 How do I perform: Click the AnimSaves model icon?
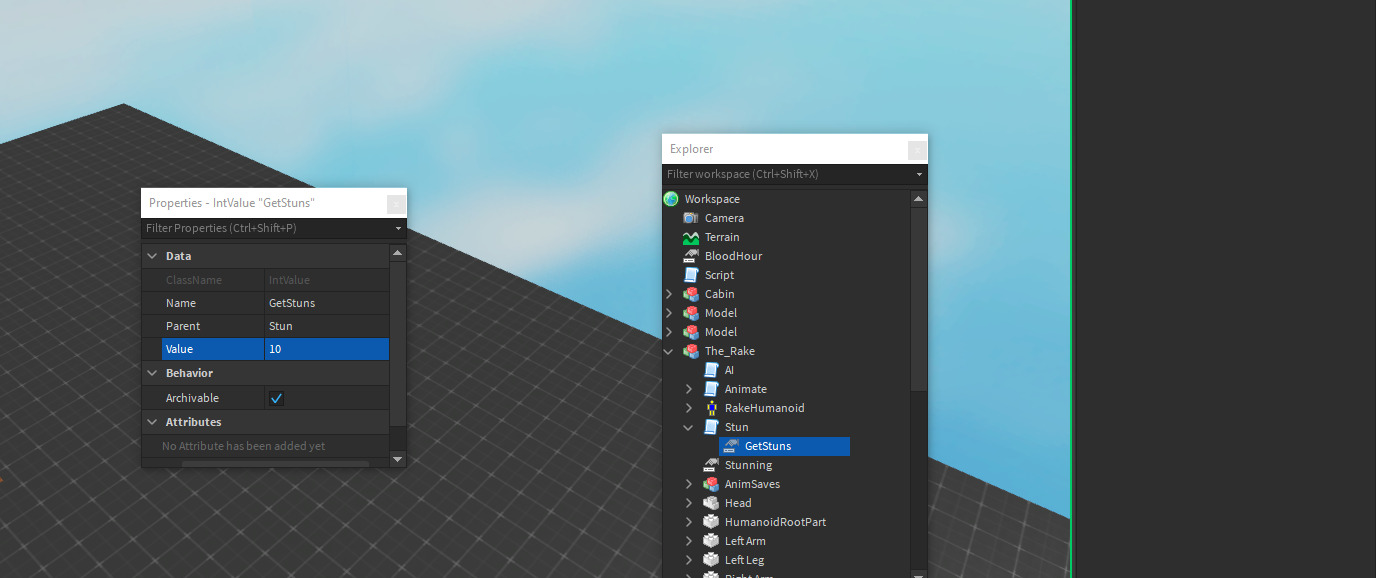pyautogui.click(x=711, y=484)
